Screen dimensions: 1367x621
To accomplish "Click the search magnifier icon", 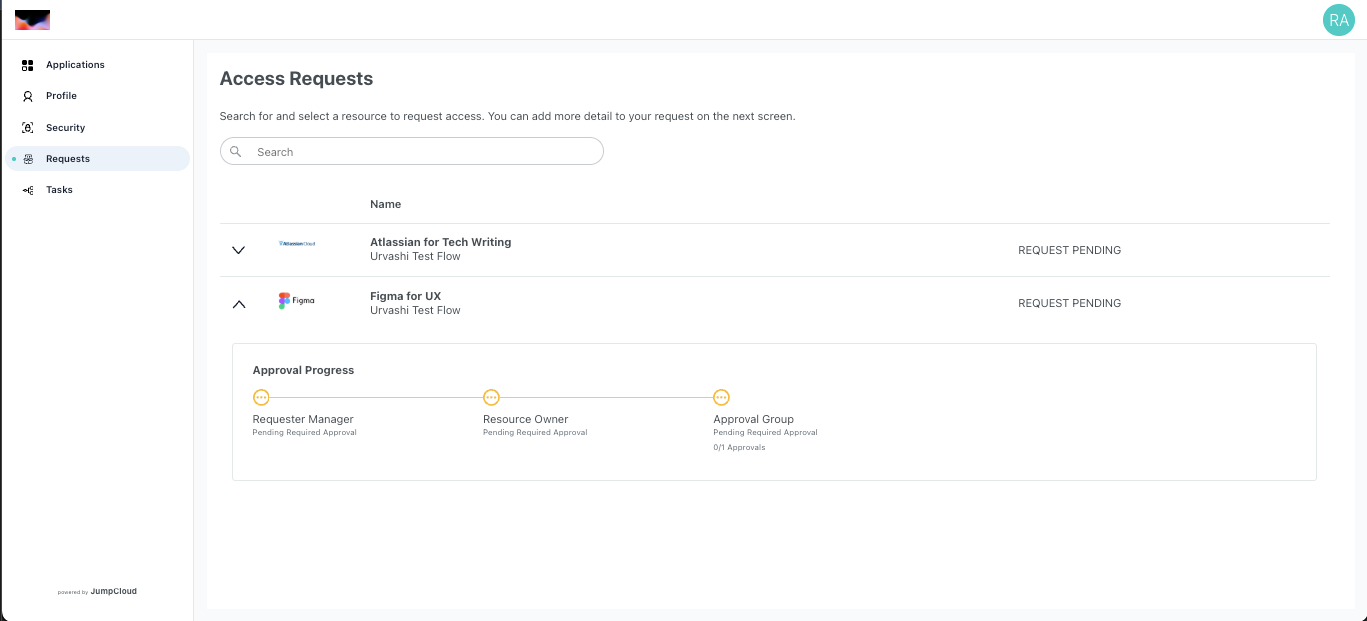I will (x=236, y=152).
